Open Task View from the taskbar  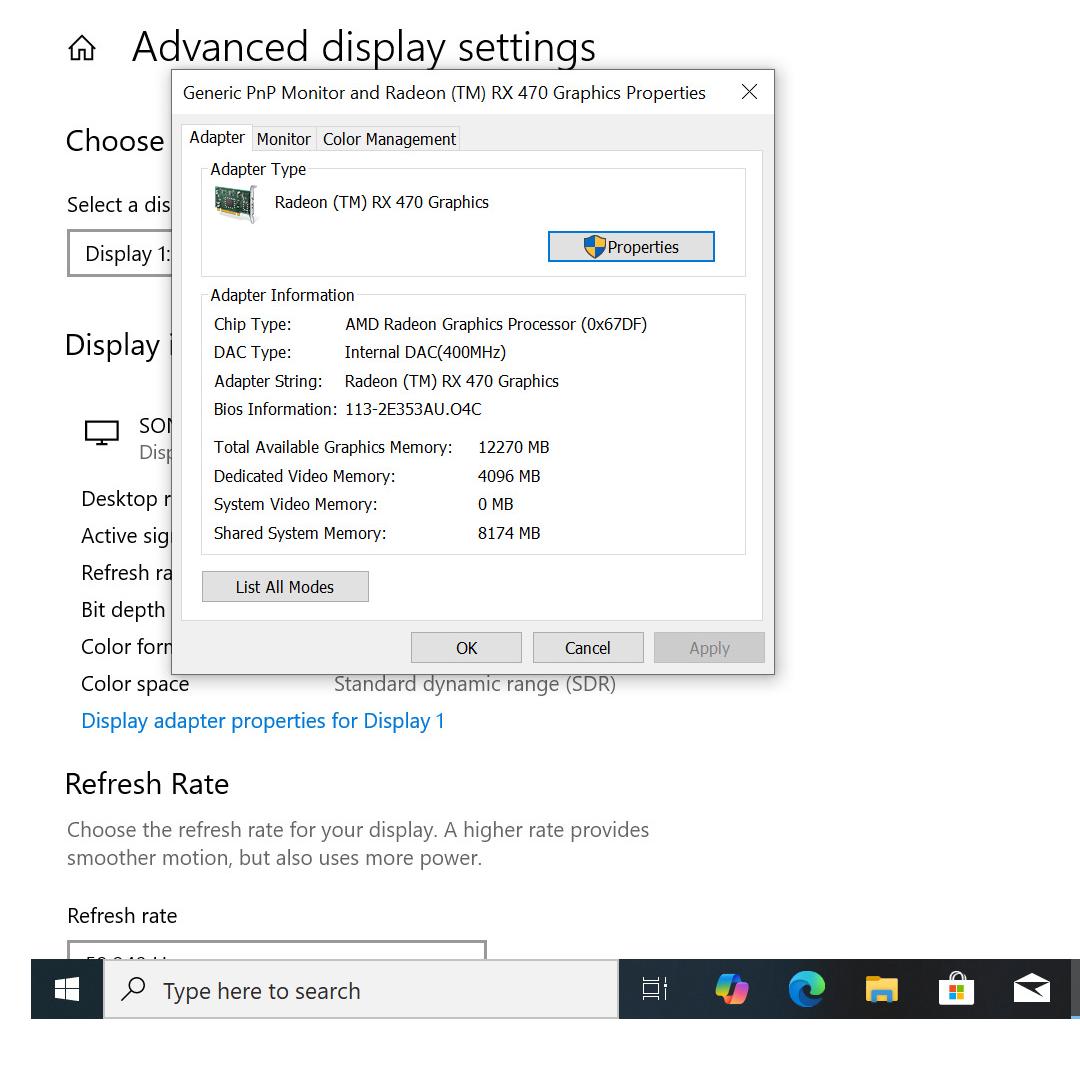point(655,990)
